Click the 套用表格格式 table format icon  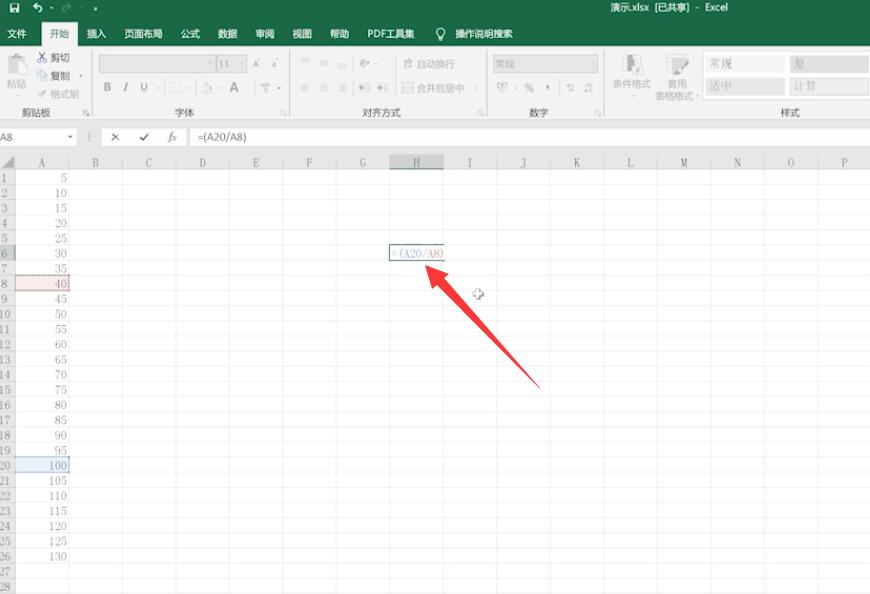pyautogui.click(x=677, y=64)
